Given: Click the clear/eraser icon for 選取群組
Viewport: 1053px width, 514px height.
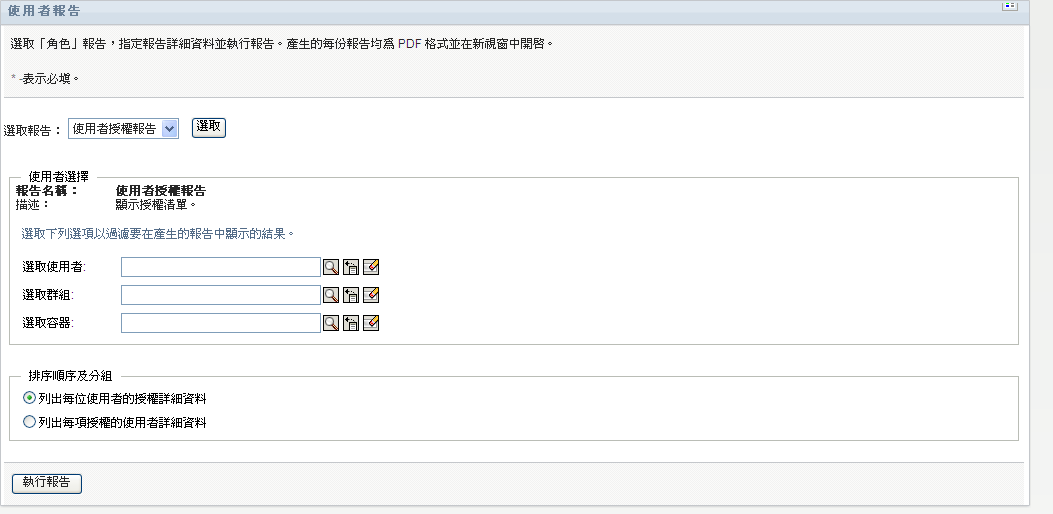Looking at the screenshot, I should [x=371, y=295].
